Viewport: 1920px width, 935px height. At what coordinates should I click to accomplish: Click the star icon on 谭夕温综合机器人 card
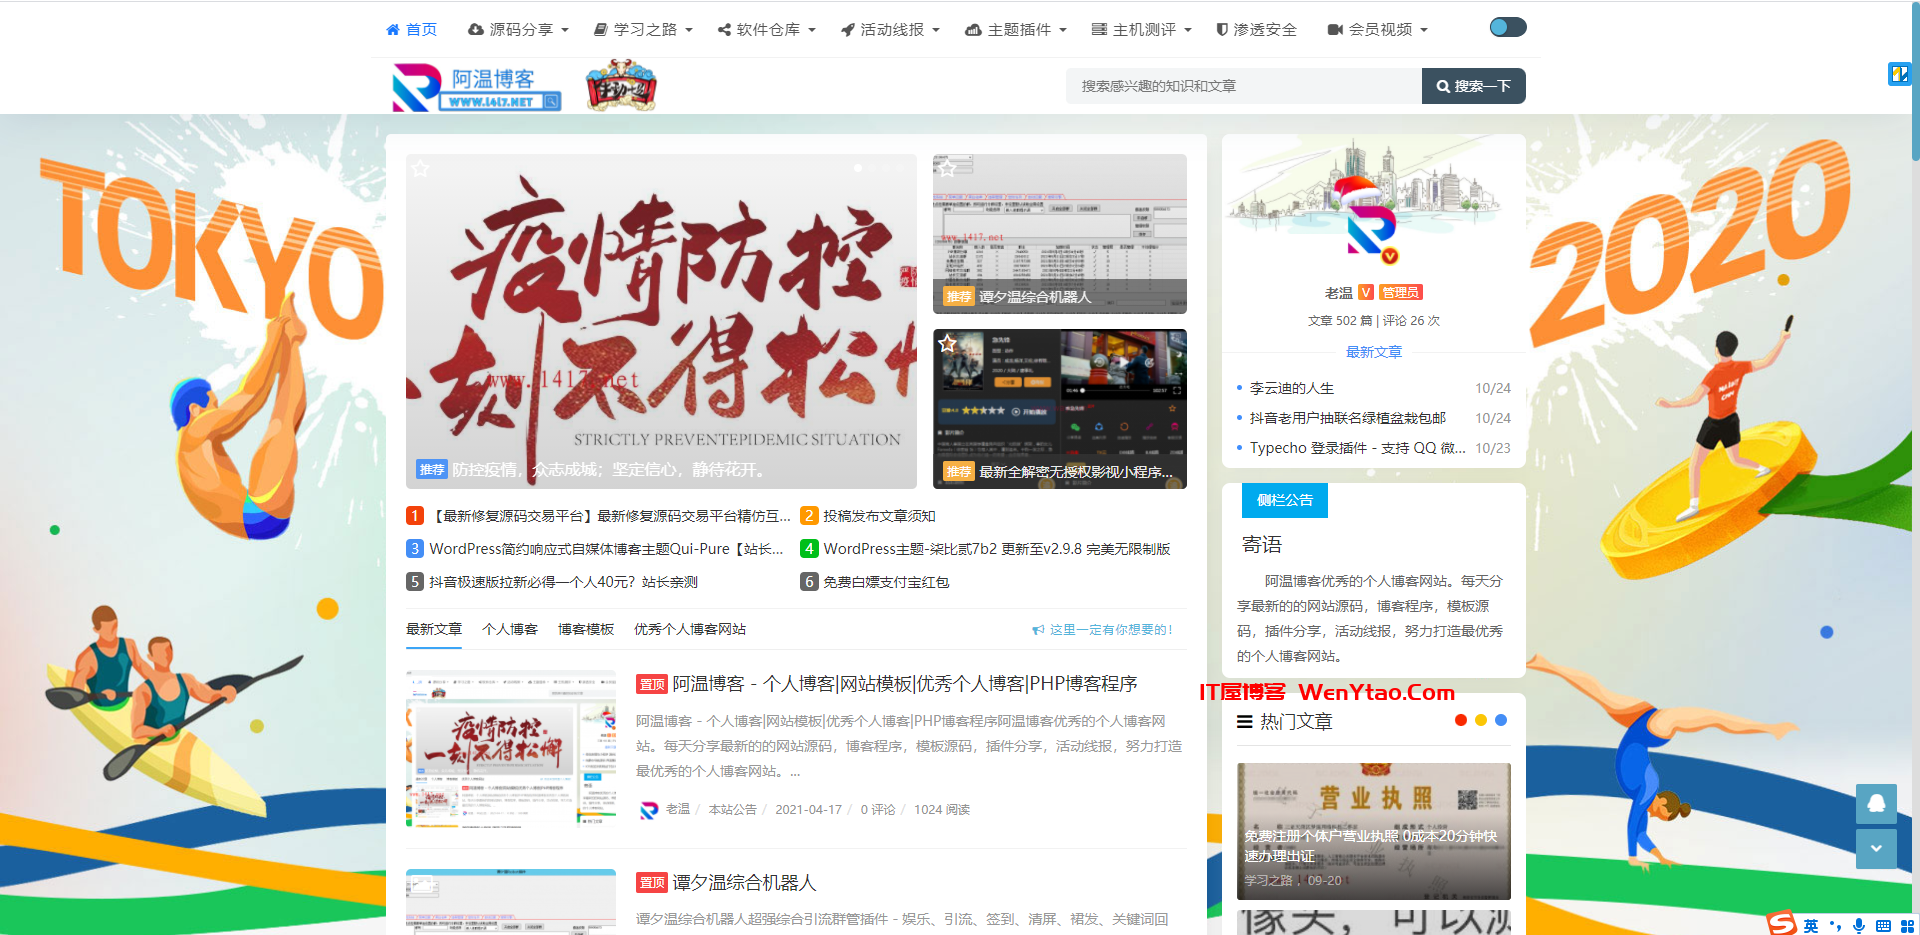947,168
